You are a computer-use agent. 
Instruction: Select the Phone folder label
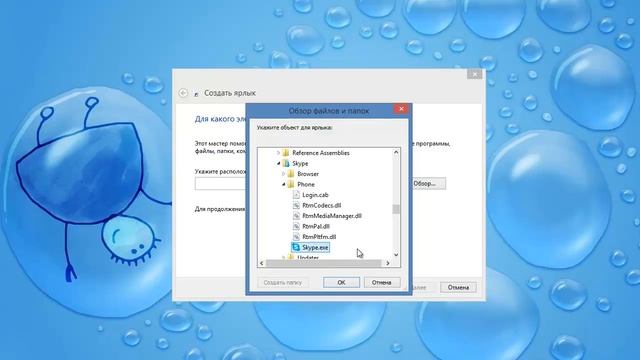(x=306, y=184)
